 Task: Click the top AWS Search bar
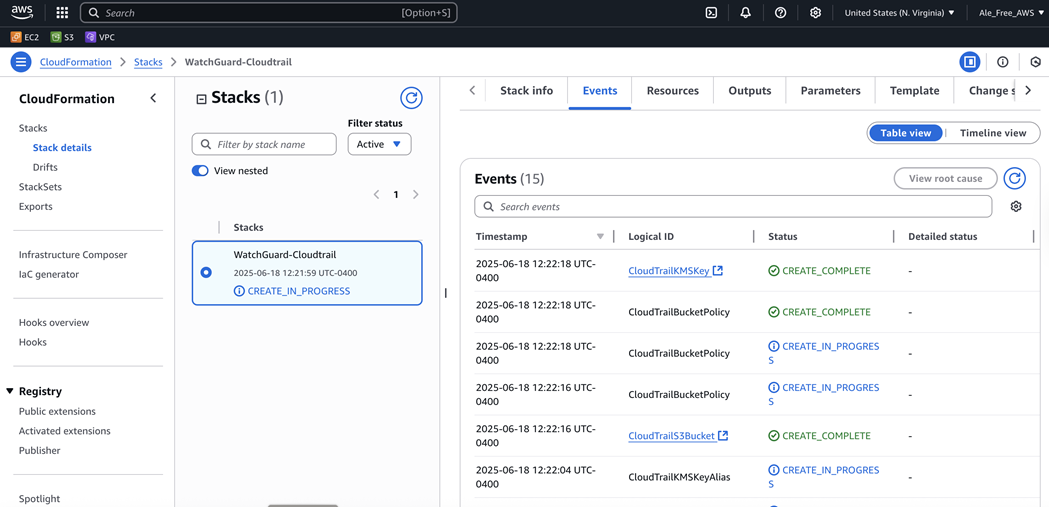[268, 13]
